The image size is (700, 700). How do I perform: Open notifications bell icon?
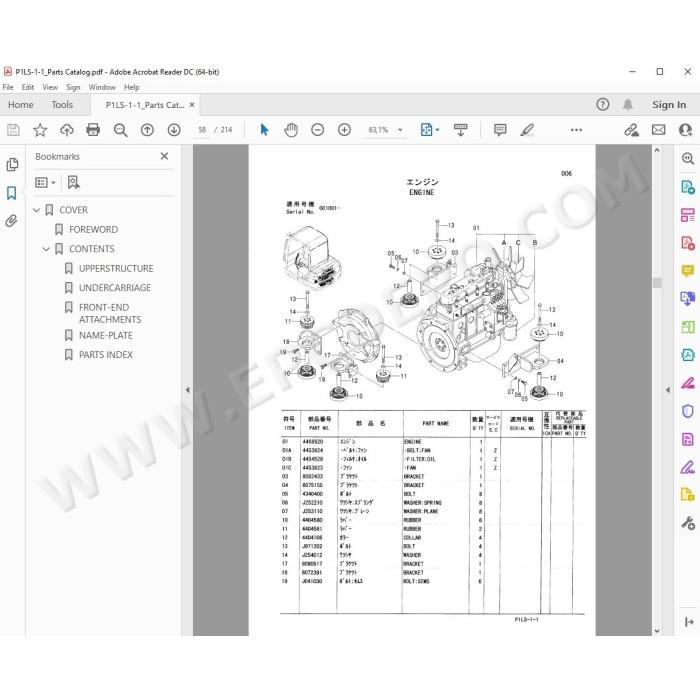point(628,104)
